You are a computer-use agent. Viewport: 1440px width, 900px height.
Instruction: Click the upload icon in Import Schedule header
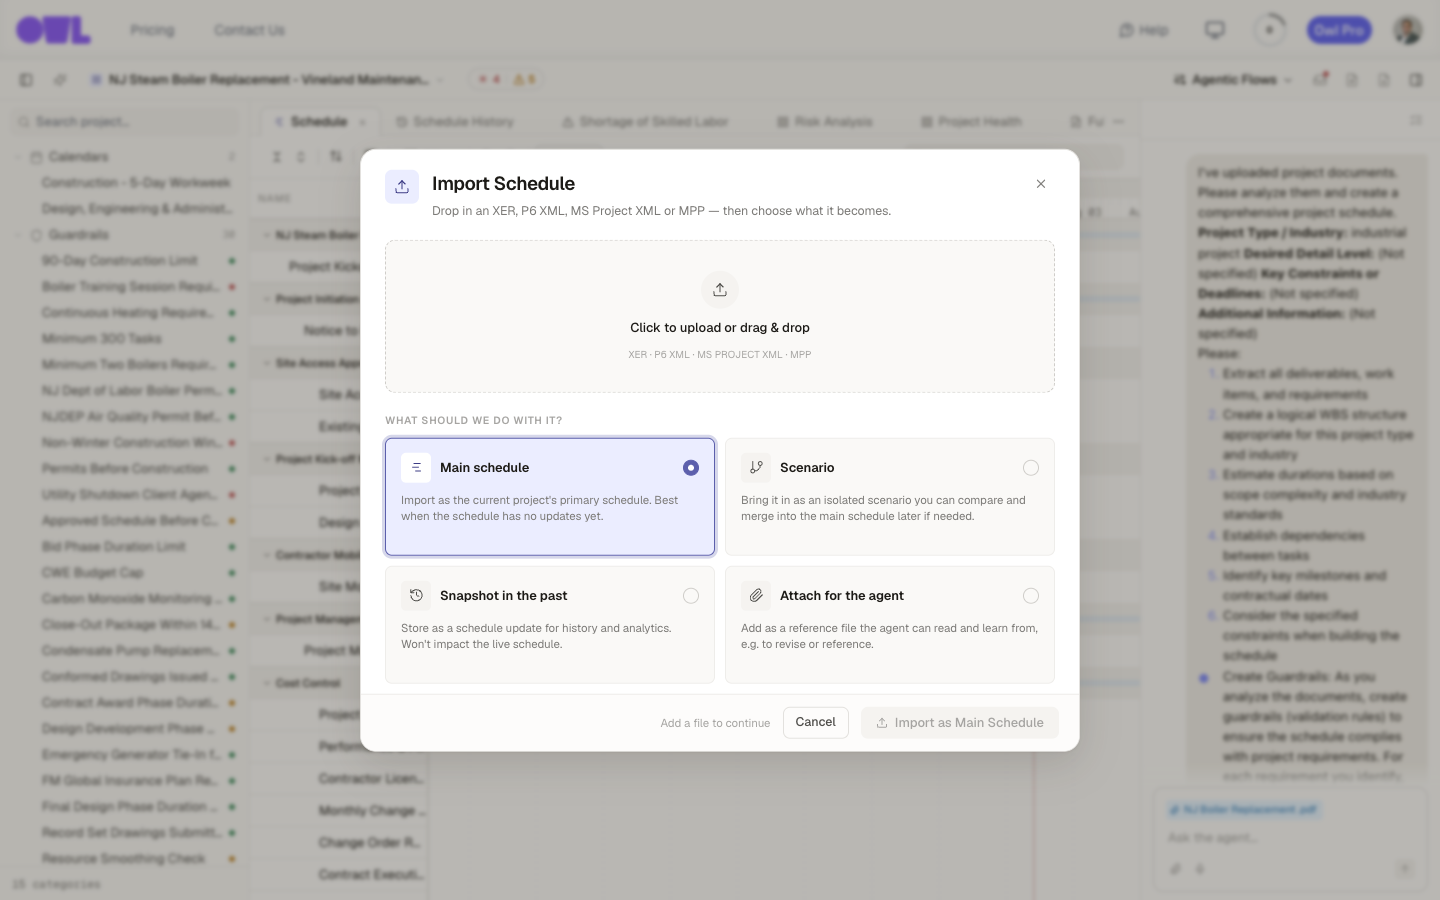pos(402,186)
